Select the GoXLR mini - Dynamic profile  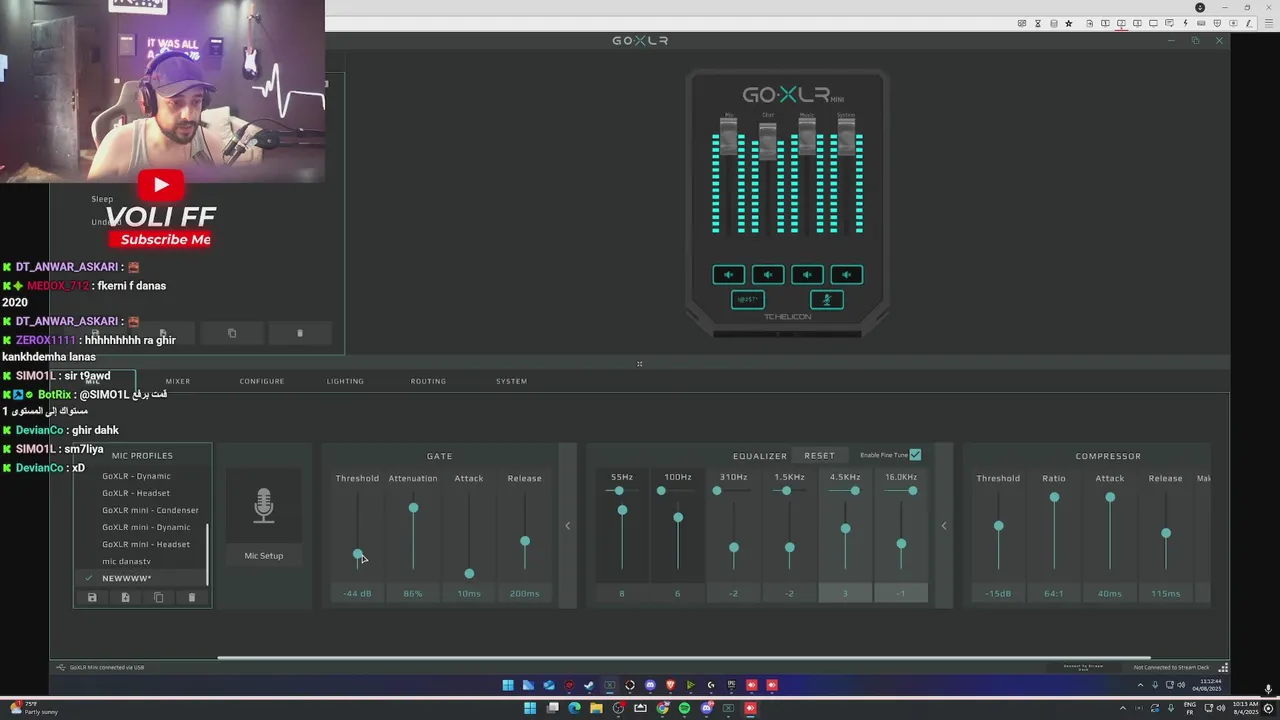[x=146, y=527]
